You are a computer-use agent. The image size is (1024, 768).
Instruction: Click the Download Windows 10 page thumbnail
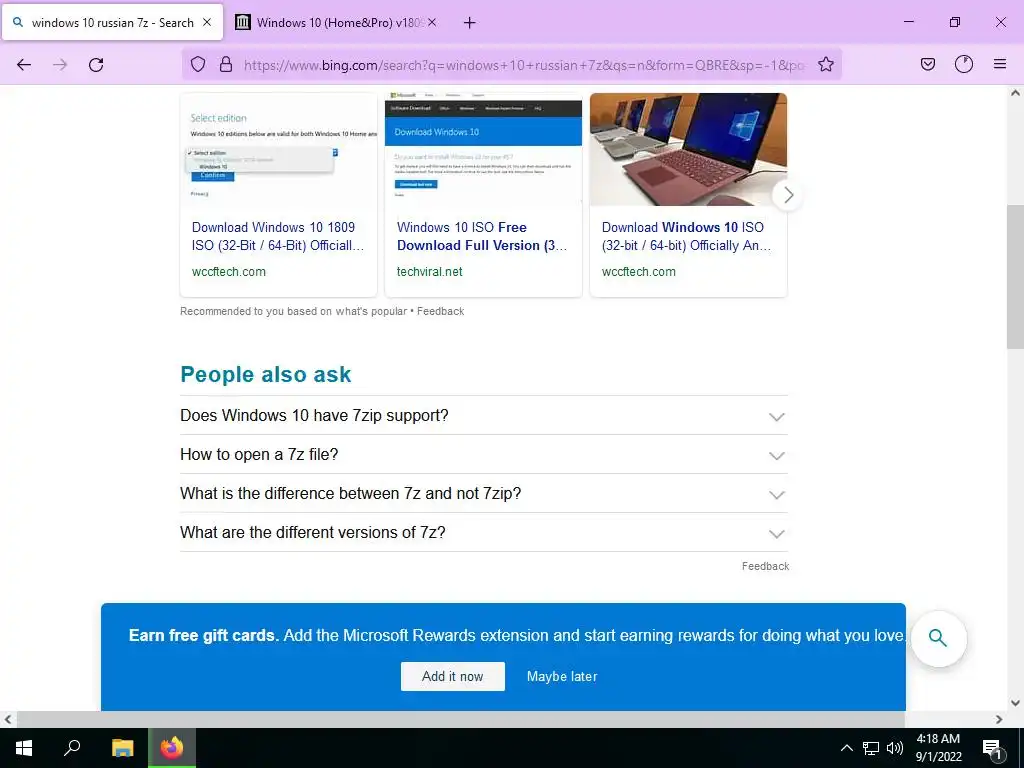tap(483, 150)
